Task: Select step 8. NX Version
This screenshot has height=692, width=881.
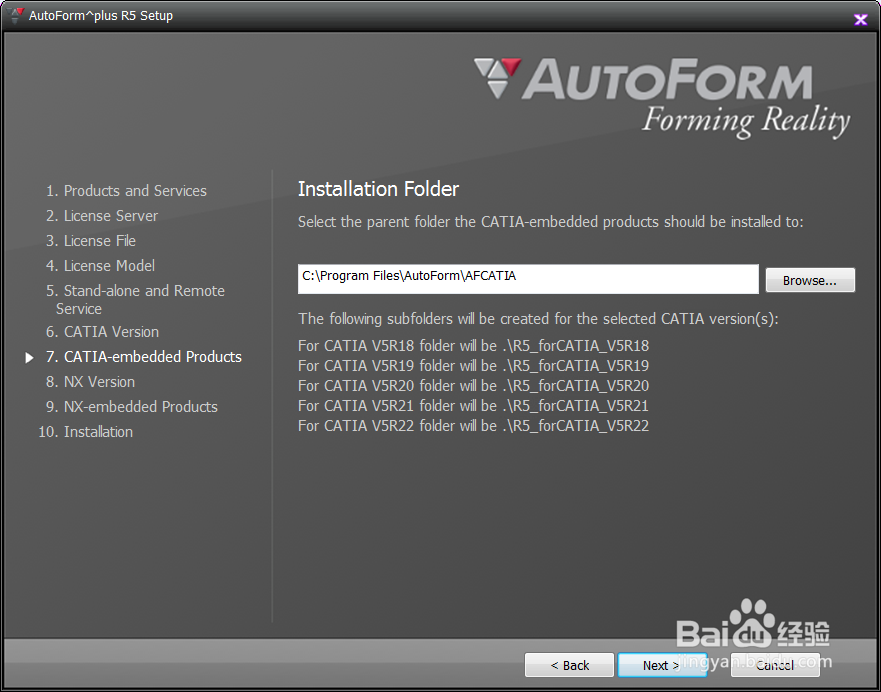Action: (x=90, y=381)
